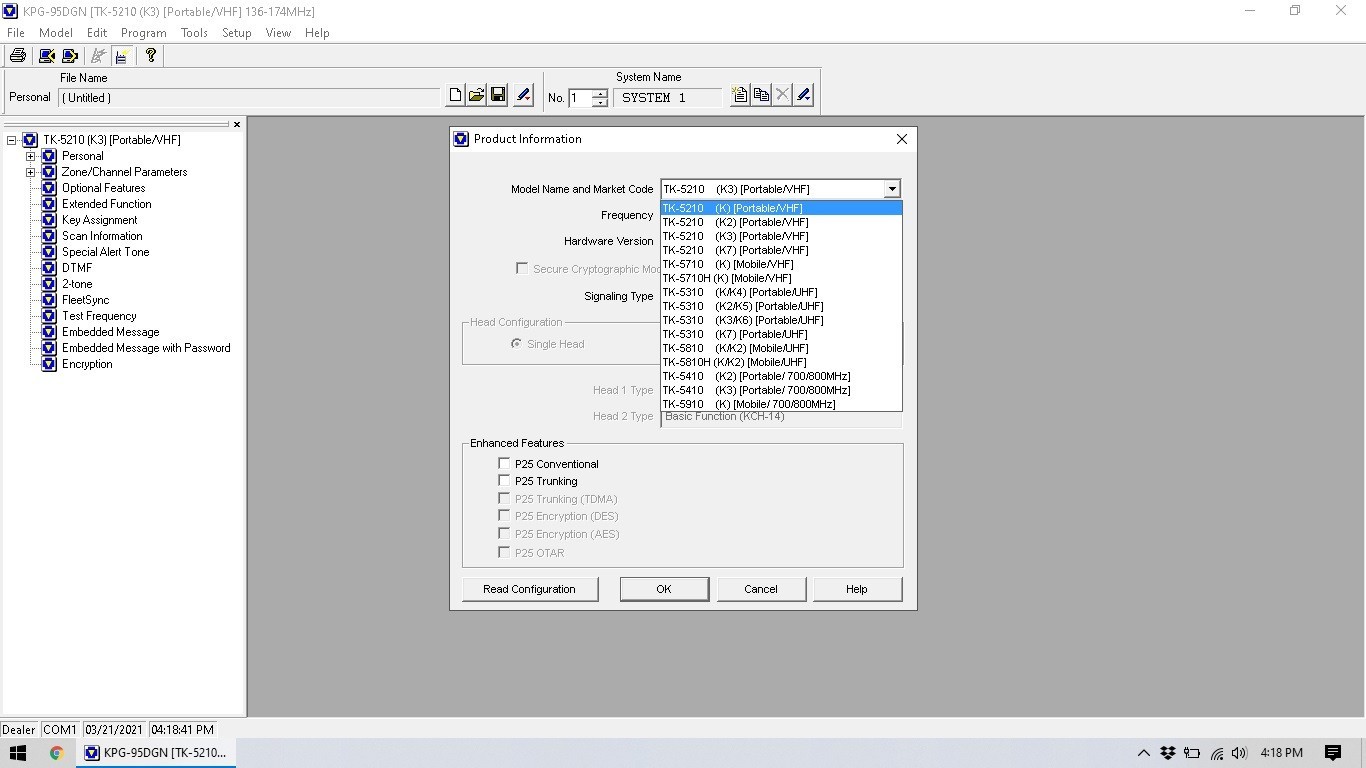Image resolution: width=1366 pixels, height=768 pixels.
Task: Click the Read Data from Radio icon
Action: (46, 56)
